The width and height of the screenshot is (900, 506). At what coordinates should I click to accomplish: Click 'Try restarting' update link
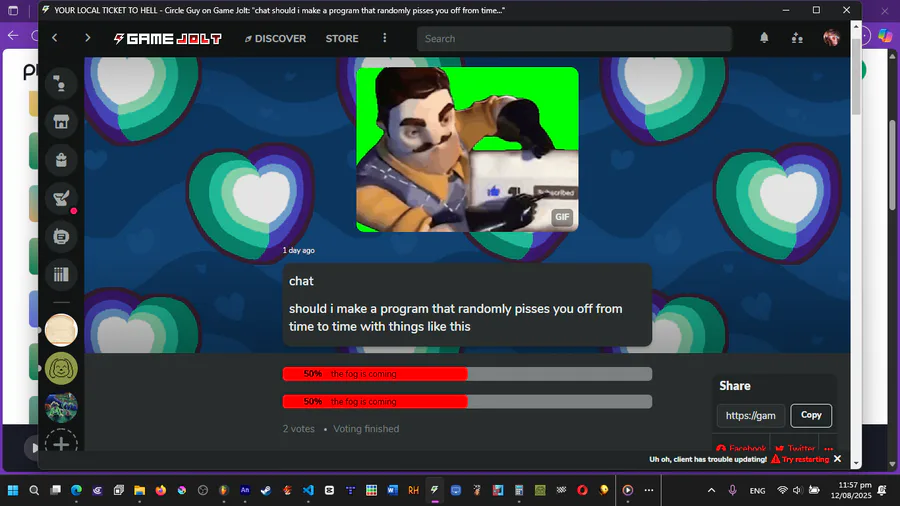[x=801, y=459]
